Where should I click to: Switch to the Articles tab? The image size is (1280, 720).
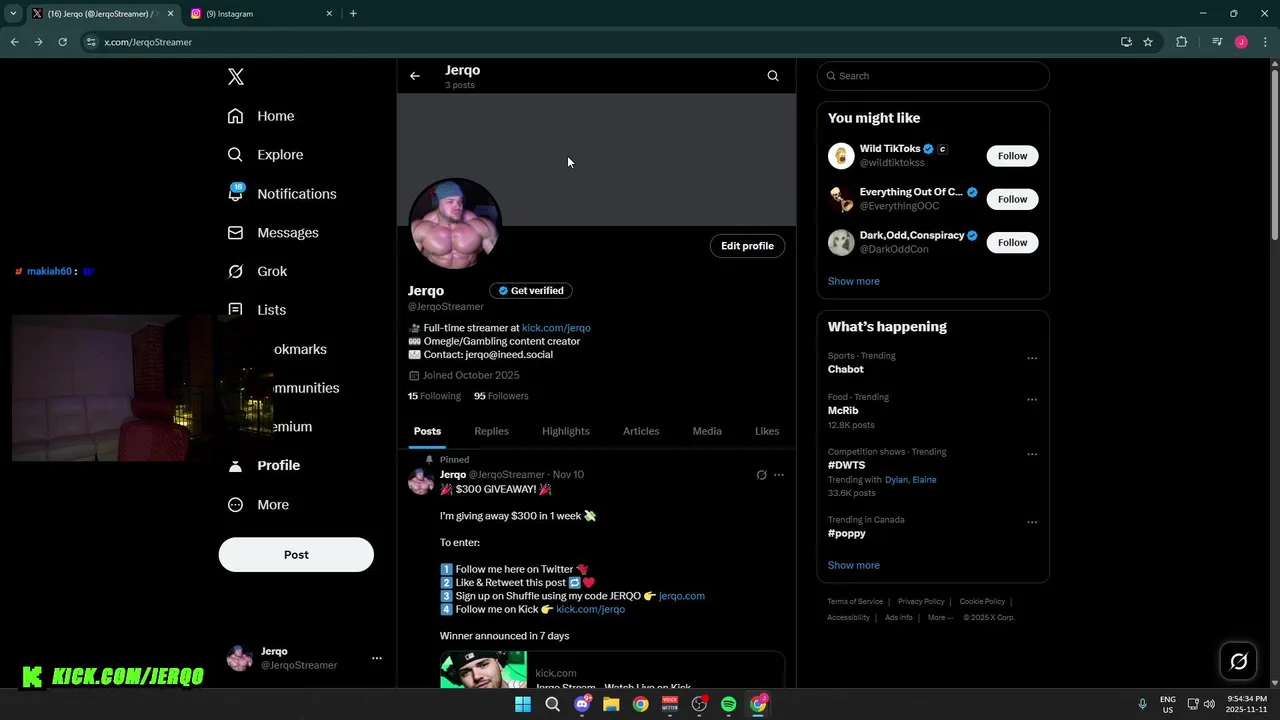click(x=641, y=431)
